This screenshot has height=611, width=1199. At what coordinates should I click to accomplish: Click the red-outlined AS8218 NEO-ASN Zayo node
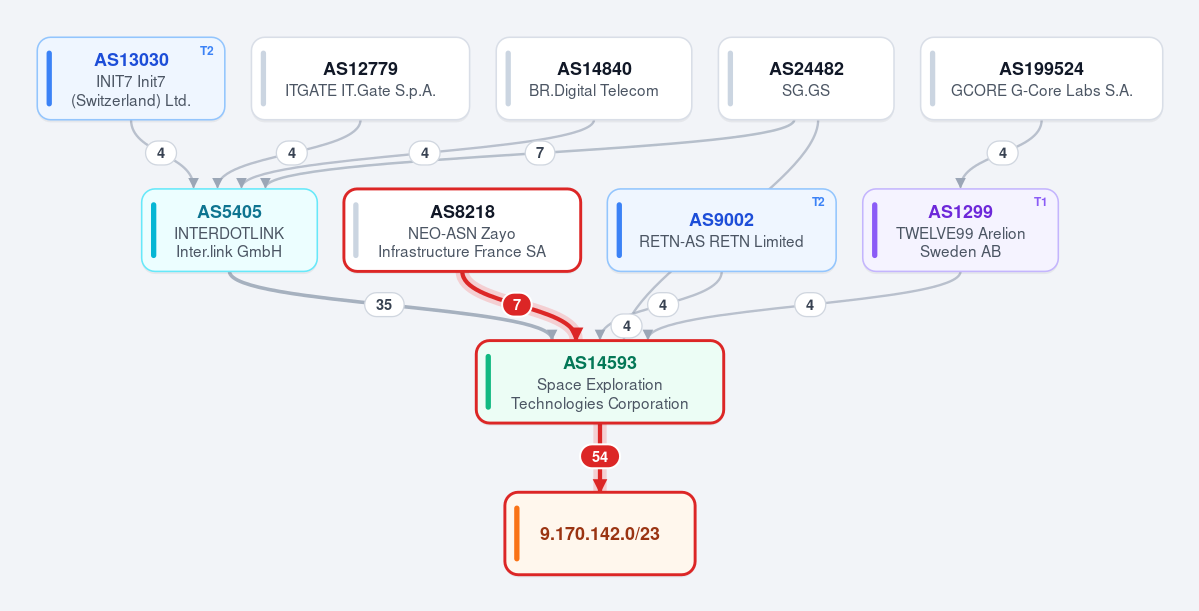pos(462,230)
